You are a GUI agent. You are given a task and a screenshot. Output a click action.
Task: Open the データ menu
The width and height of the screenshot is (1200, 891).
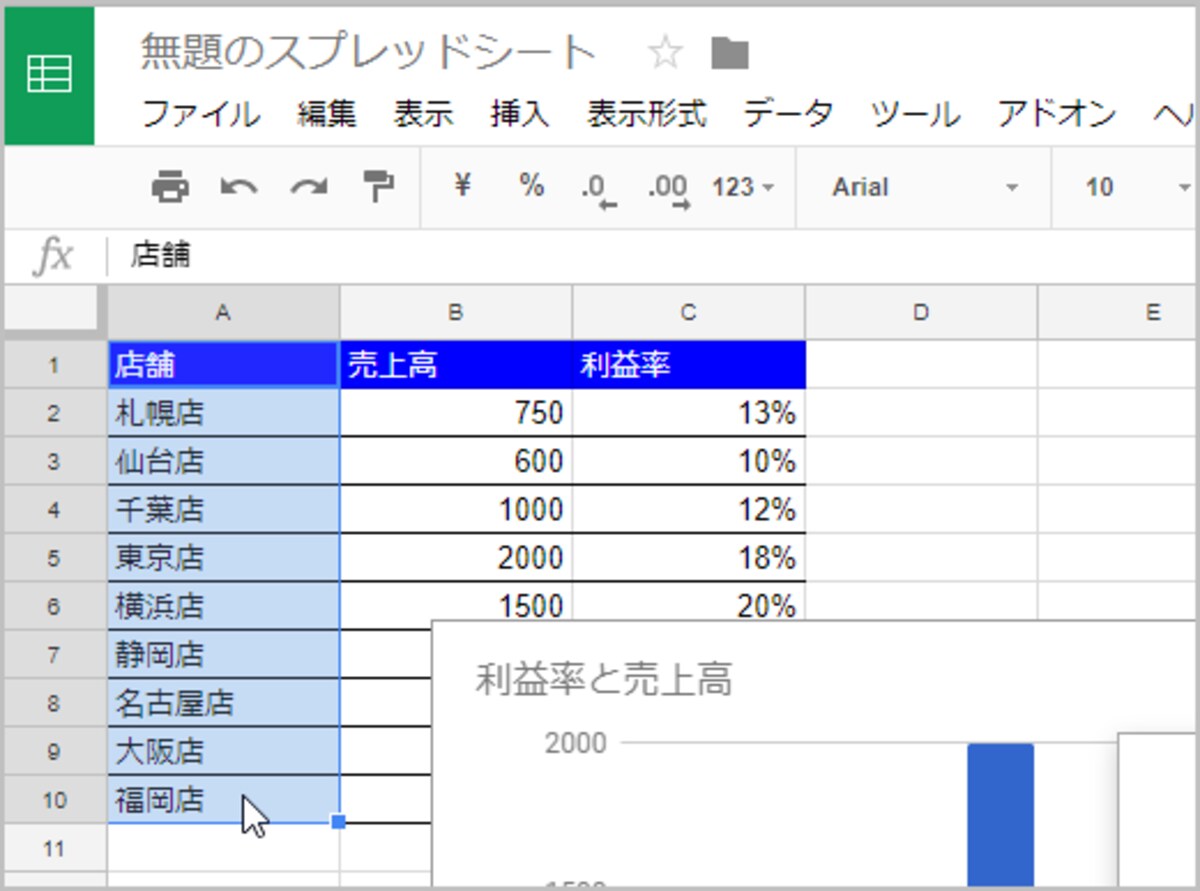coord(788,114)
